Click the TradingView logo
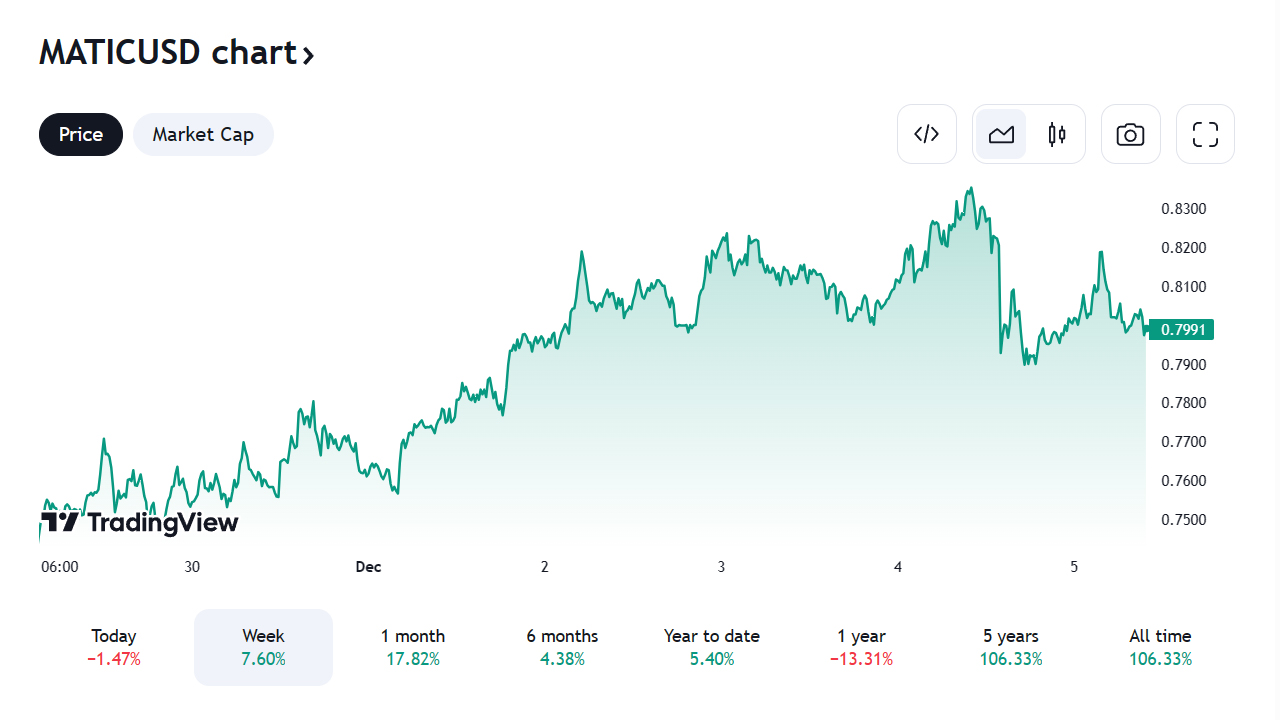Viewport: 1280px width, 720px height. click(140, 522)
